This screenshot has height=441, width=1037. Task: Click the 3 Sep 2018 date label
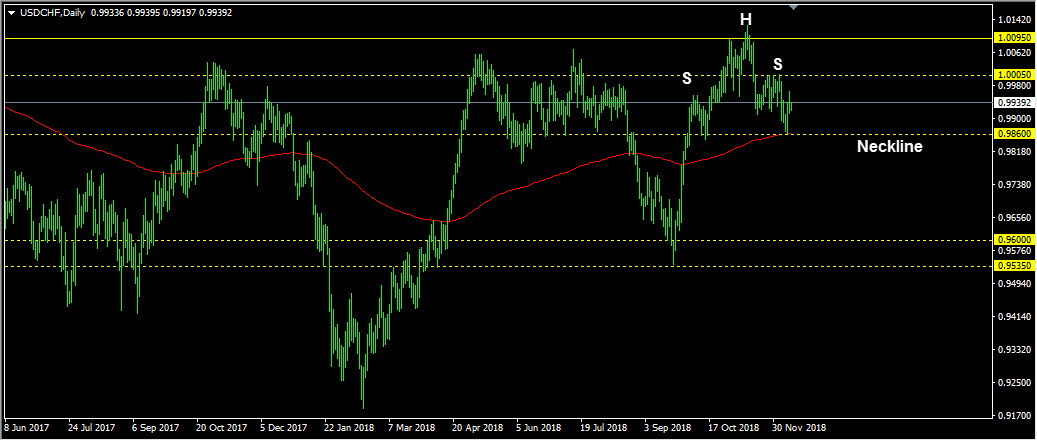(x=669, y=428)
